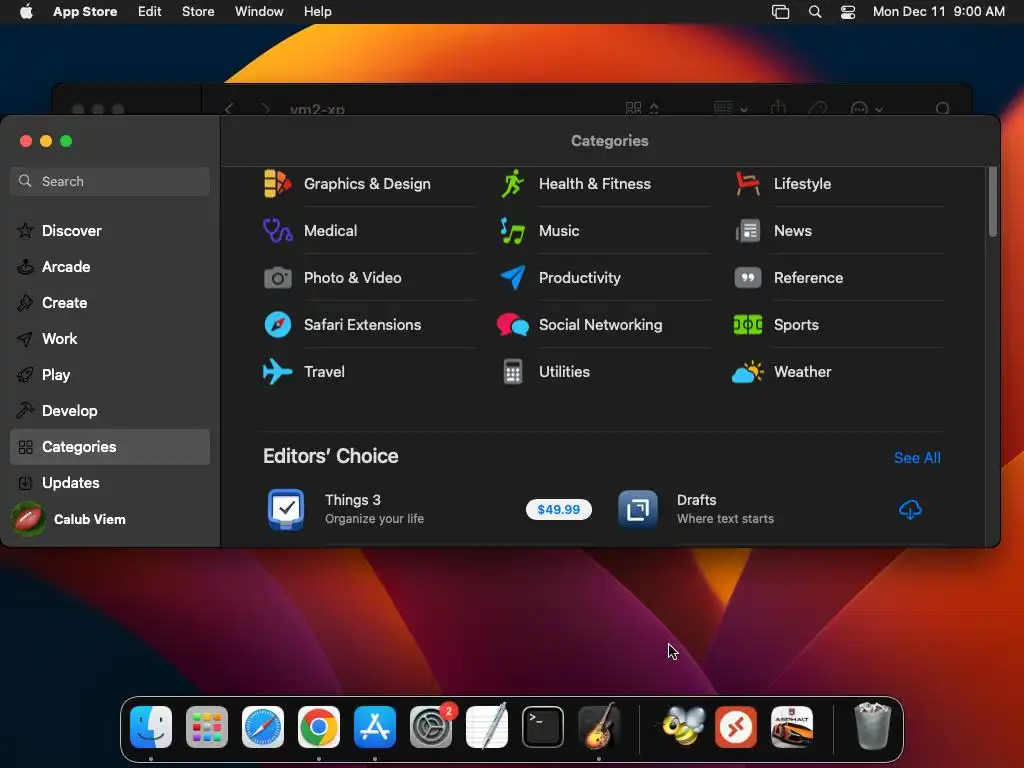Open Terminal from the Dock

tap(543, 727)
